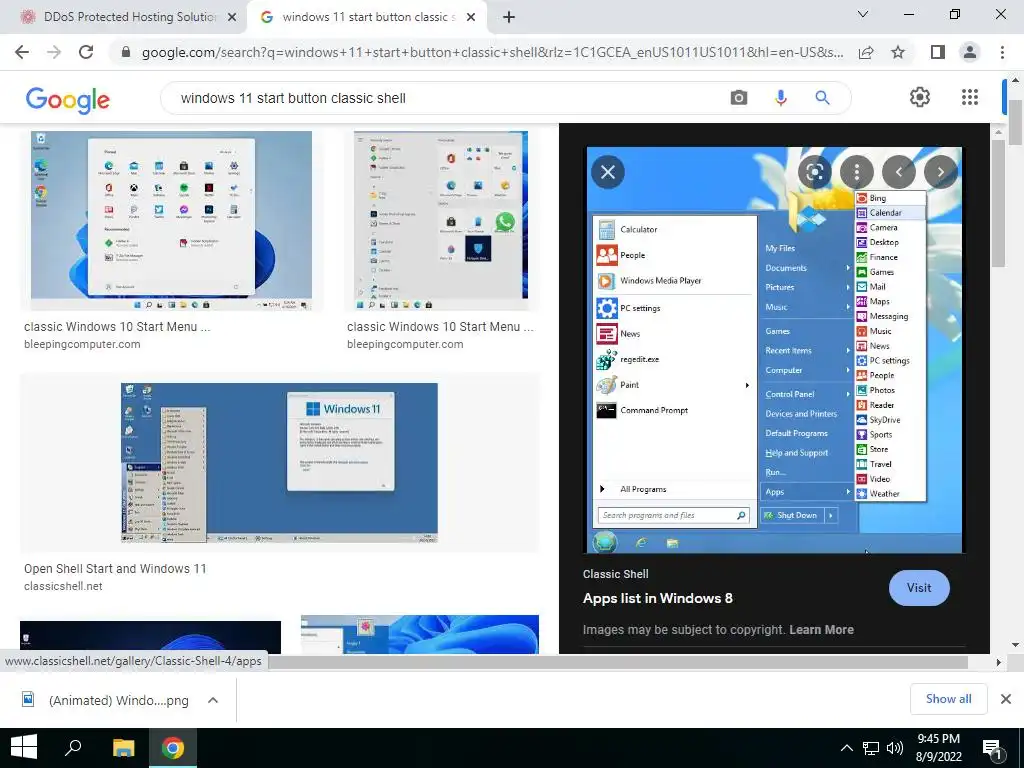Open the notification center icon

click(x=992, y=749)
